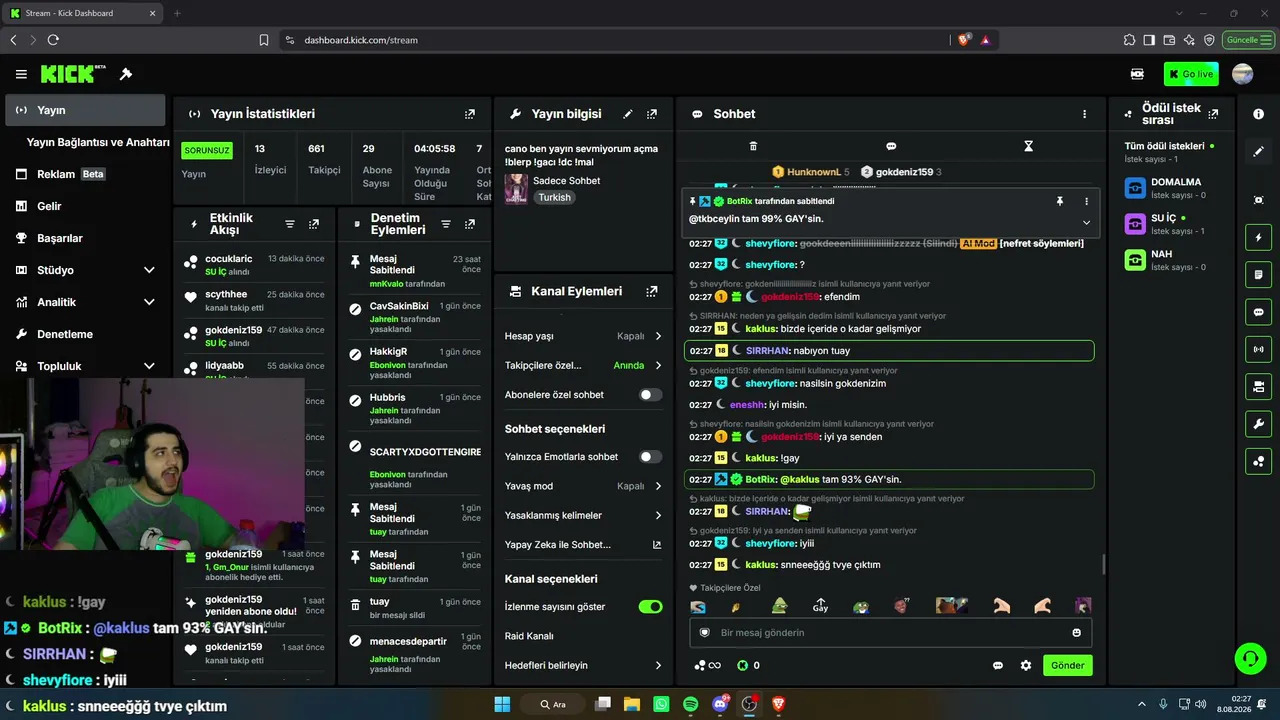Toggle Yalnızca Emotlarla sohbet switch
This screenshot has width=1280, height=720.
tap(651, 457)
